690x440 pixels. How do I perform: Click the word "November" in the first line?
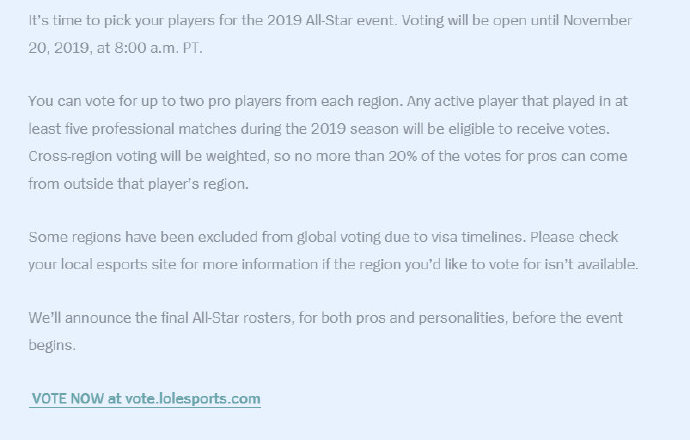[x=598, y=21]
